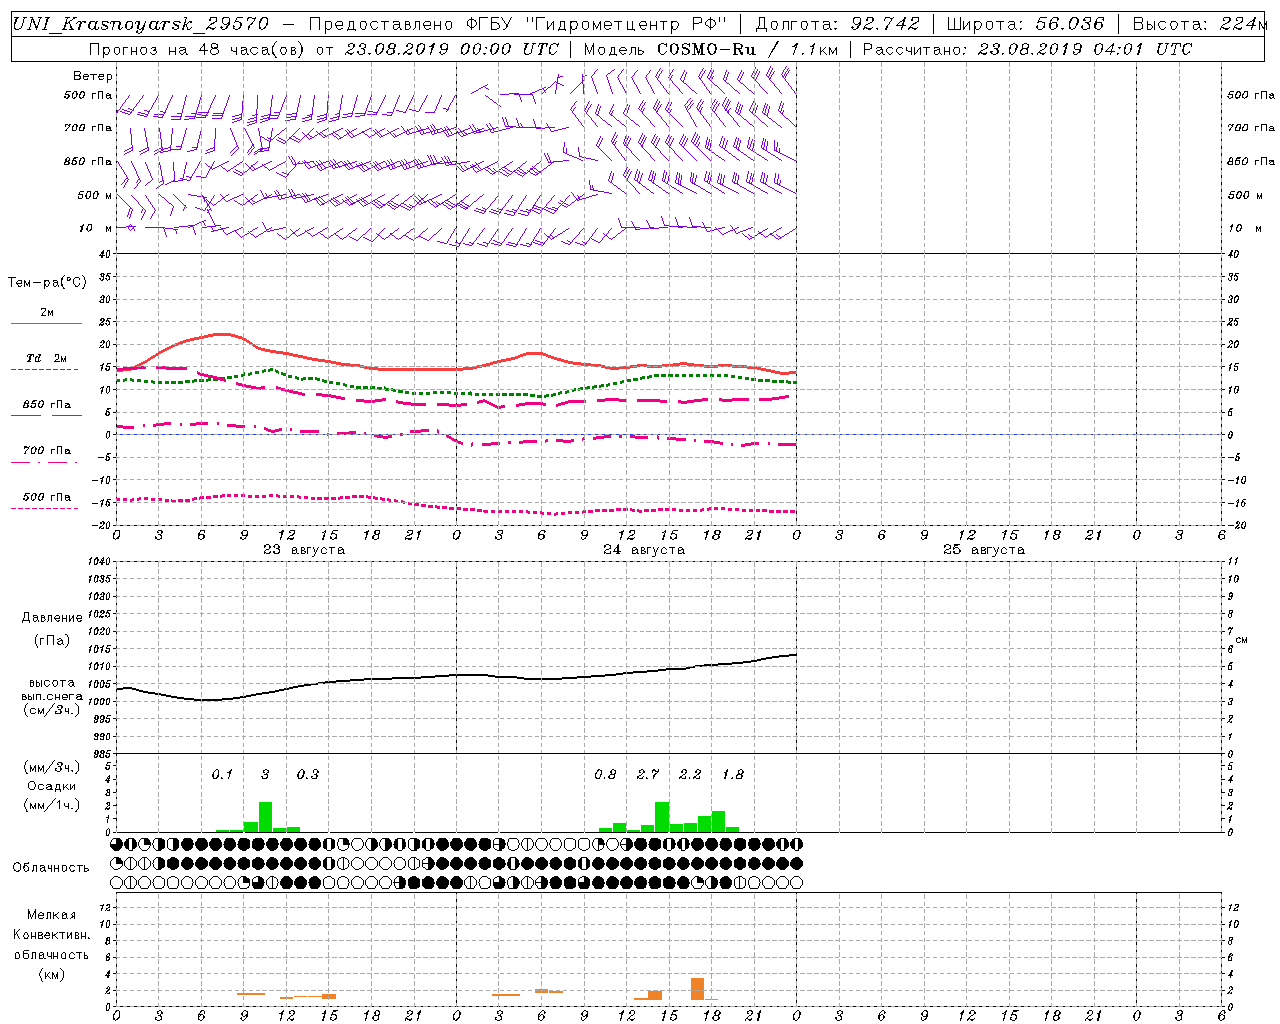
Task: Click the 'Осадки' precipitation label
Action: coord(52,786)
